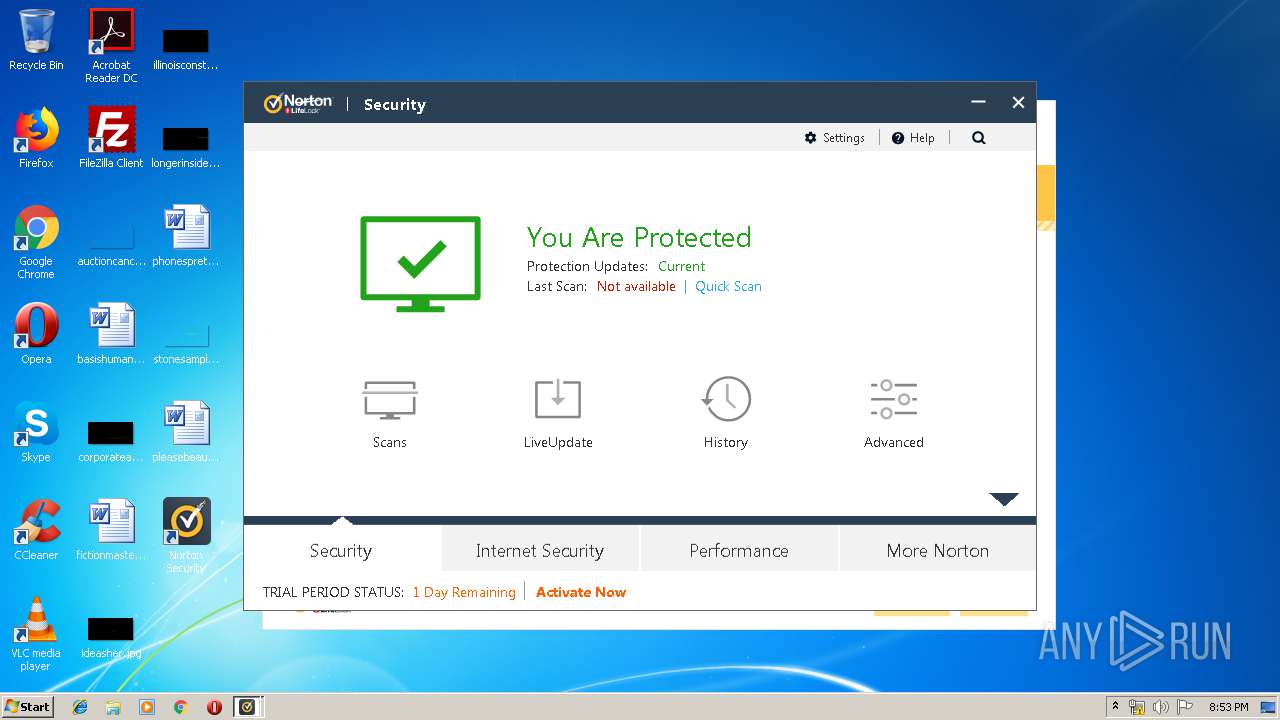The height and width of the screenshot is (720, 1280).
Task: Select the illinoisconst desktop file
Action: (x=186, y=48)
